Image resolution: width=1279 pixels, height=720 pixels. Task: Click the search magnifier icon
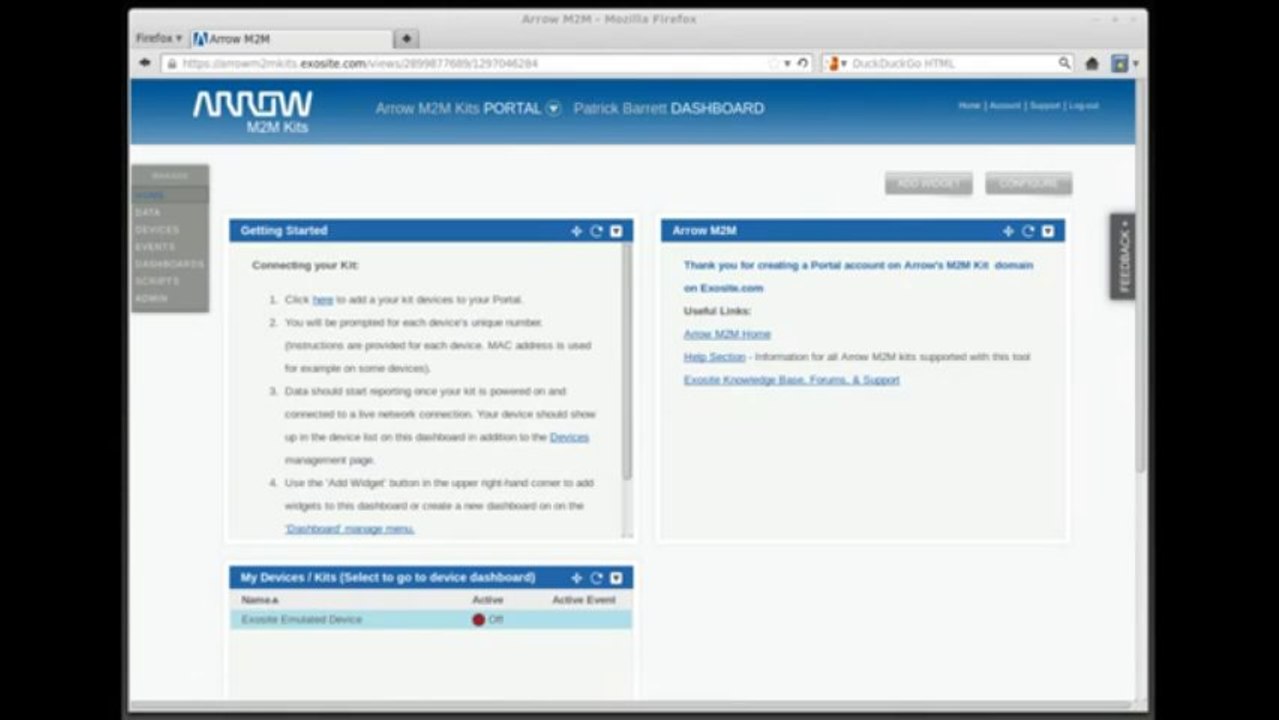[x=1065, y=63]
